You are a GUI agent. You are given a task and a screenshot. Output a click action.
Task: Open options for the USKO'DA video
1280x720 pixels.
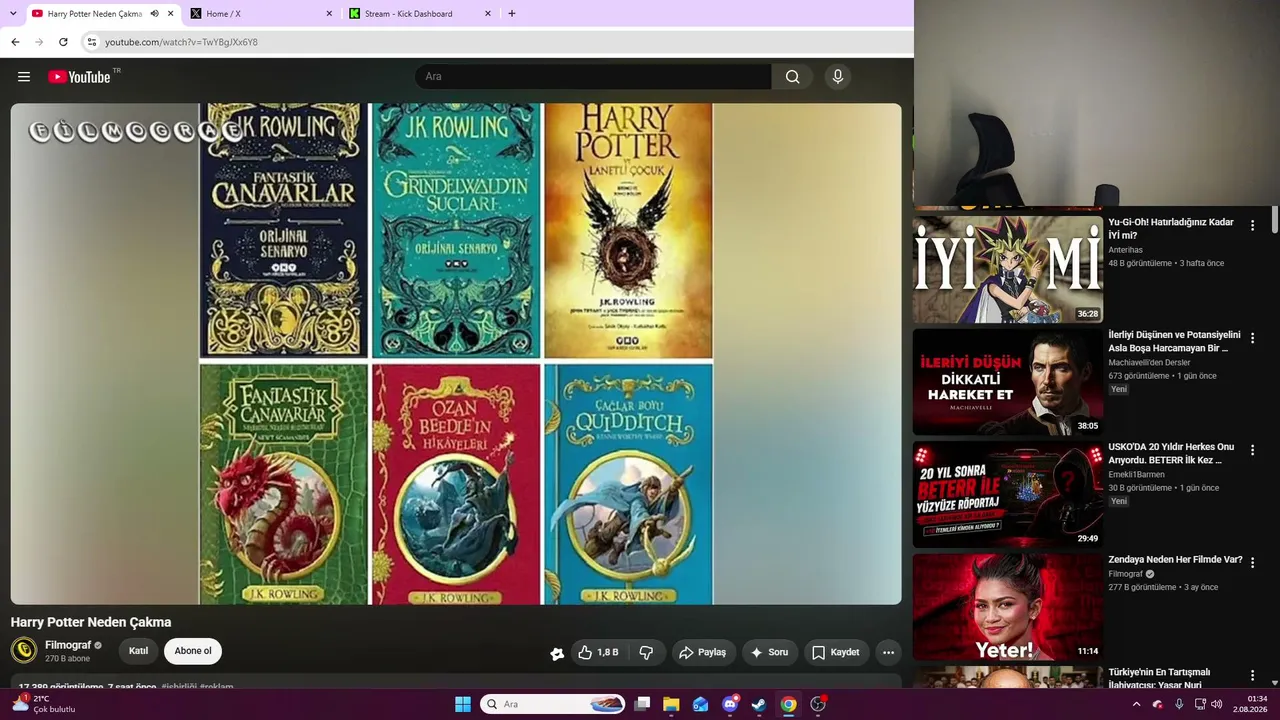tap(1252, 451)
